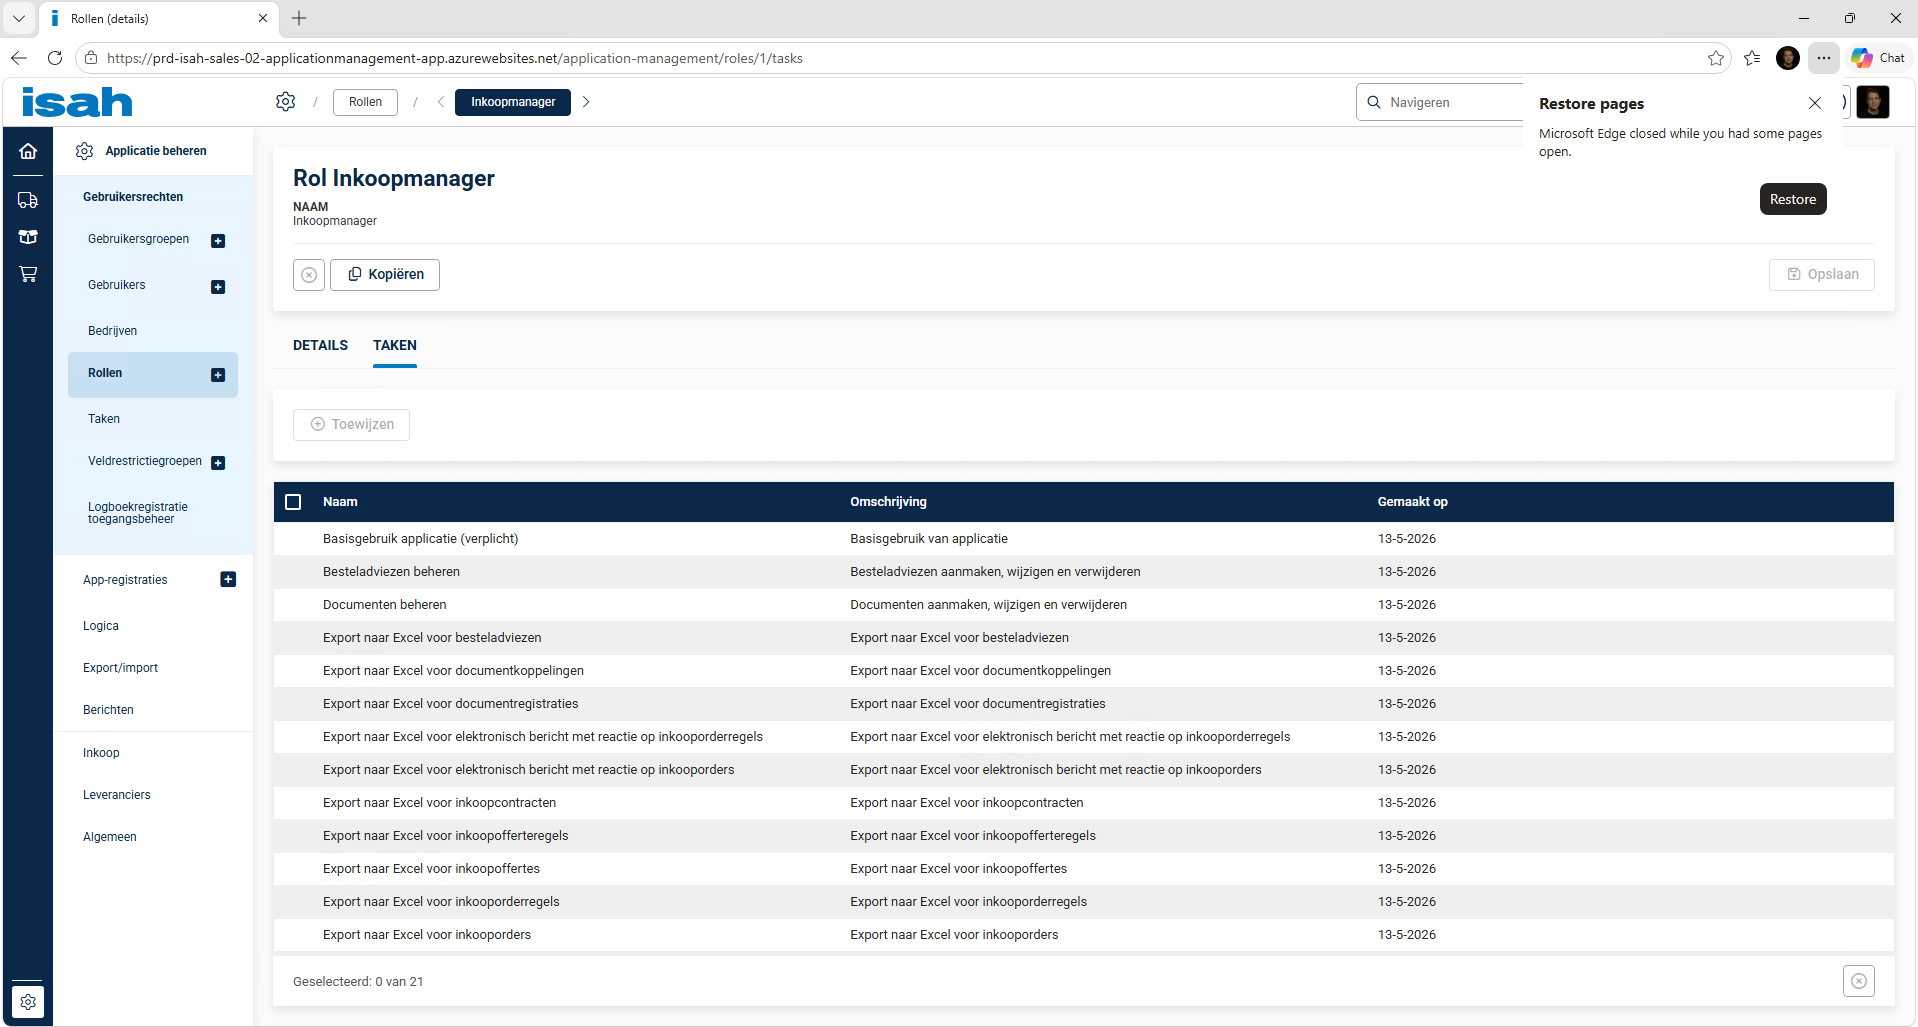Open Logboekregistratie toegangsbeheer menu item
This screenshot has height=1027, width=1918.
138,513
